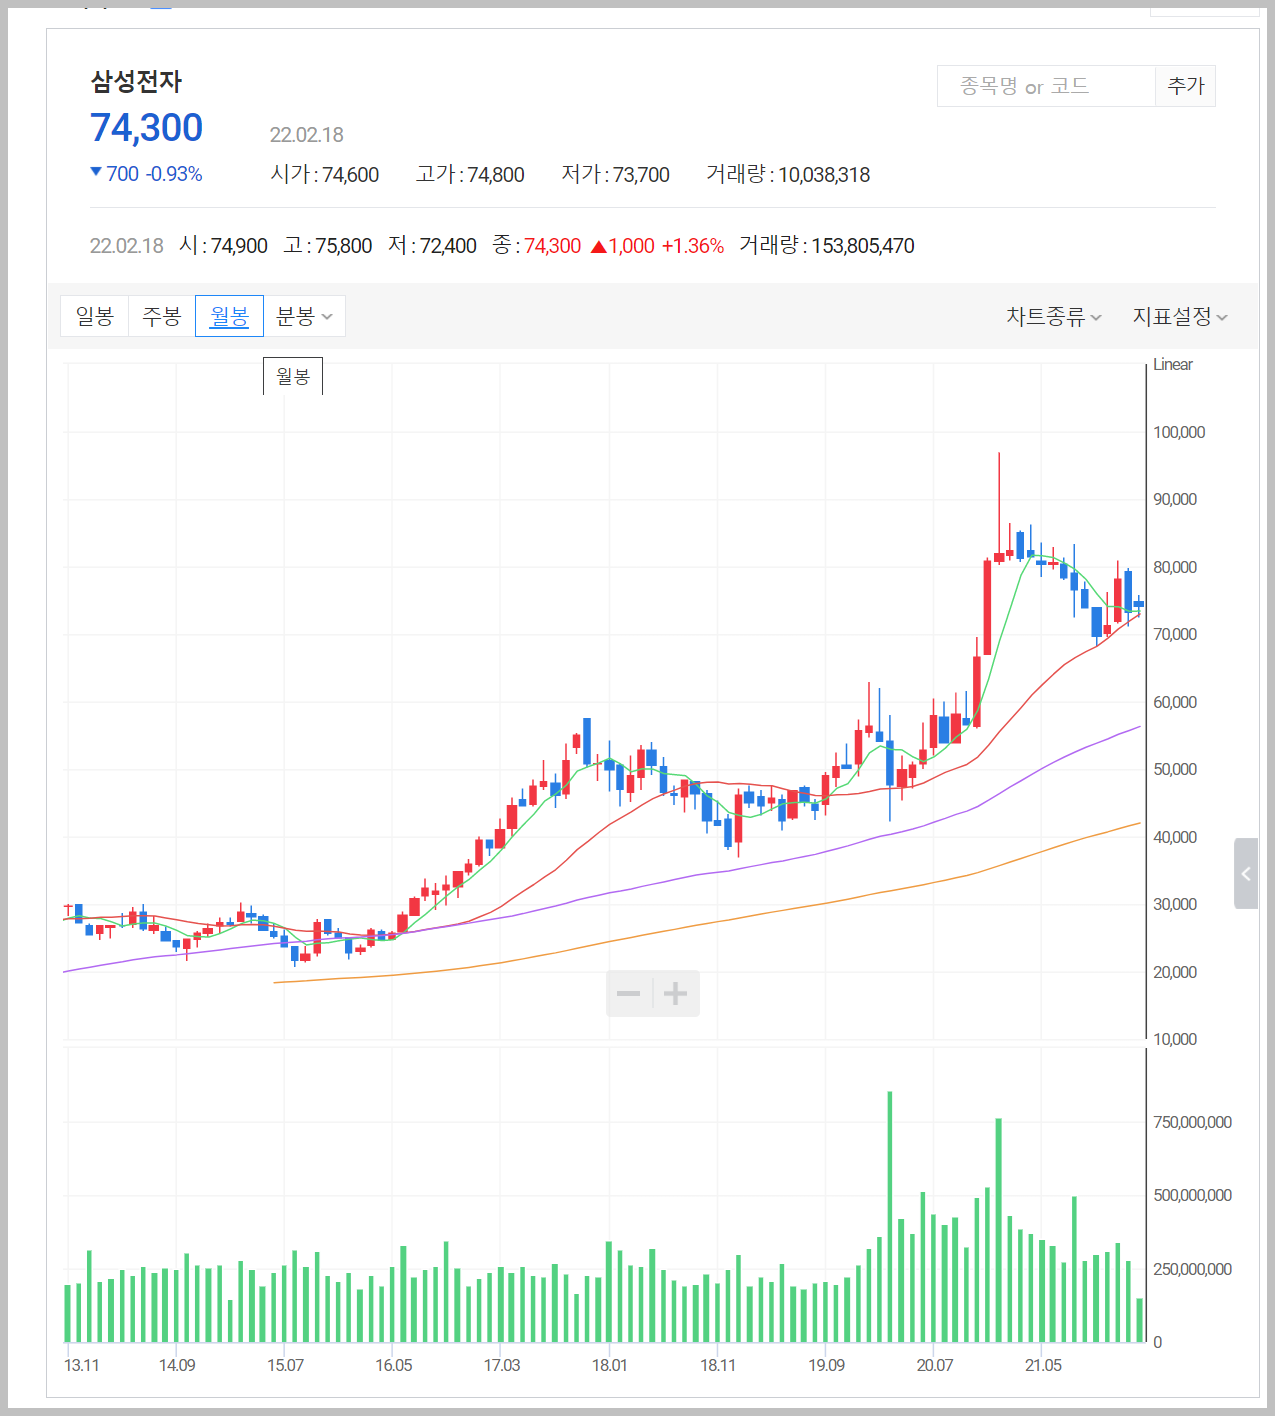Select the 주봉 weekly chart tab
The width and height of the screenshot is (1275, 1416).
click(162, 316)
